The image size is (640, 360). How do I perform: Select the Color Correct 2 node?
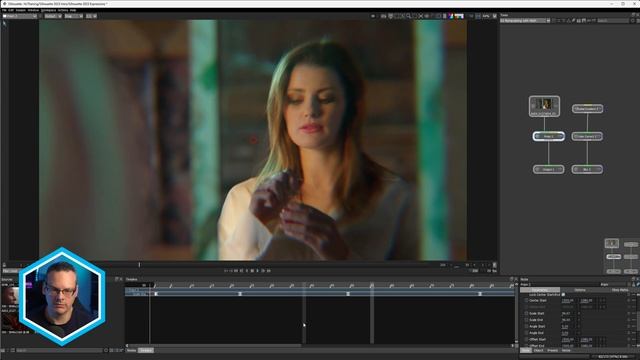point(587,136)
